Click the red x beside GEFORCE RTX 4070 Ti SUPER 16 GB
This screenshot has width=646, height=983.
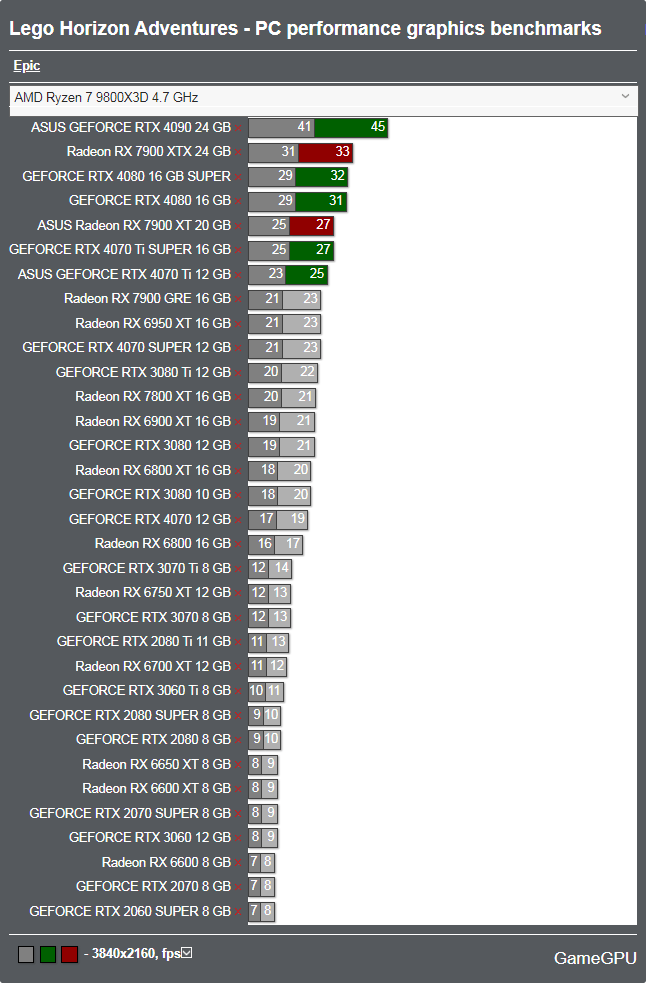tap(238, 251)
